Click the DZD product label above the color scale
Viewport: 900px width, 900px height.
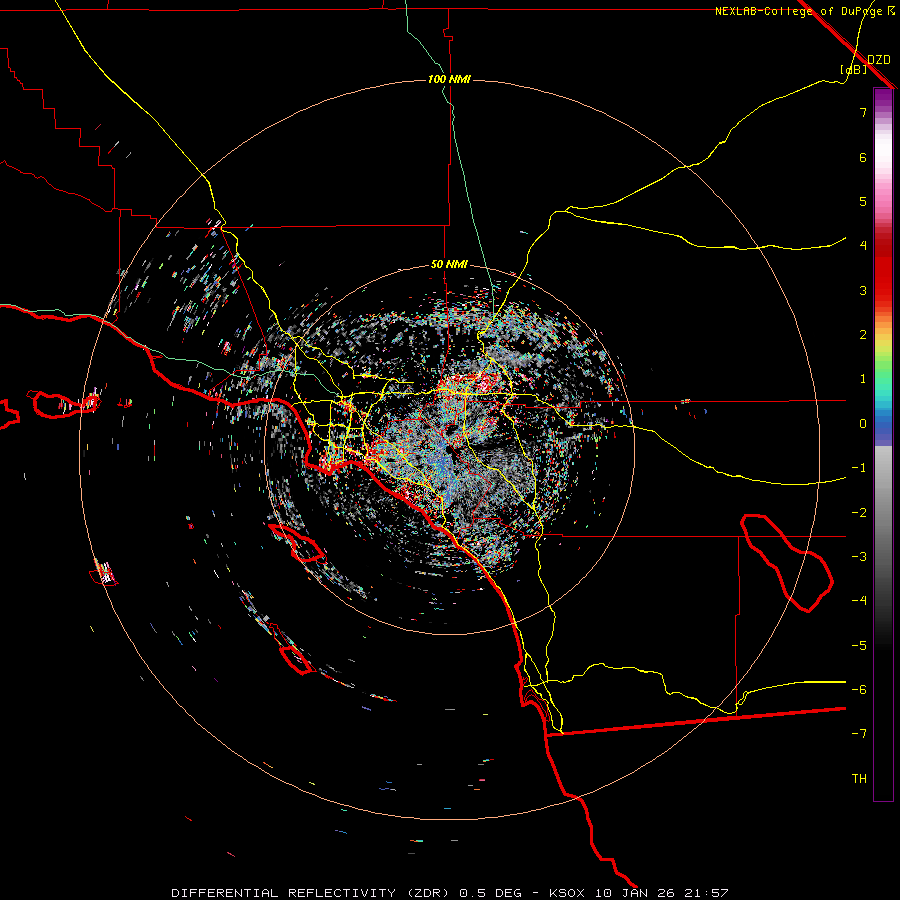coord(879,60)
